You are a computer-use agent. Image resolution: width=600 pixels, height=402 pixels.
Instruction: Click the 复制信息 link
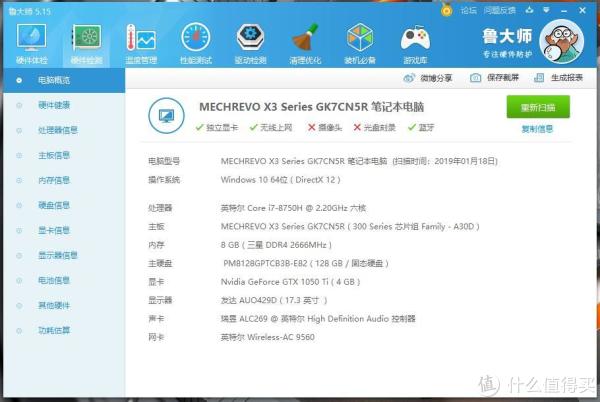[537, 129]
